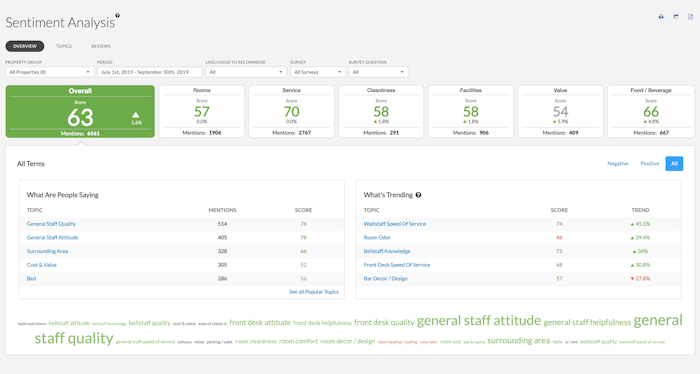Image resolution: width=700 pixels, height=374 pixels.
Task: Open Room Odor trending topic
Action: point(377,238)
